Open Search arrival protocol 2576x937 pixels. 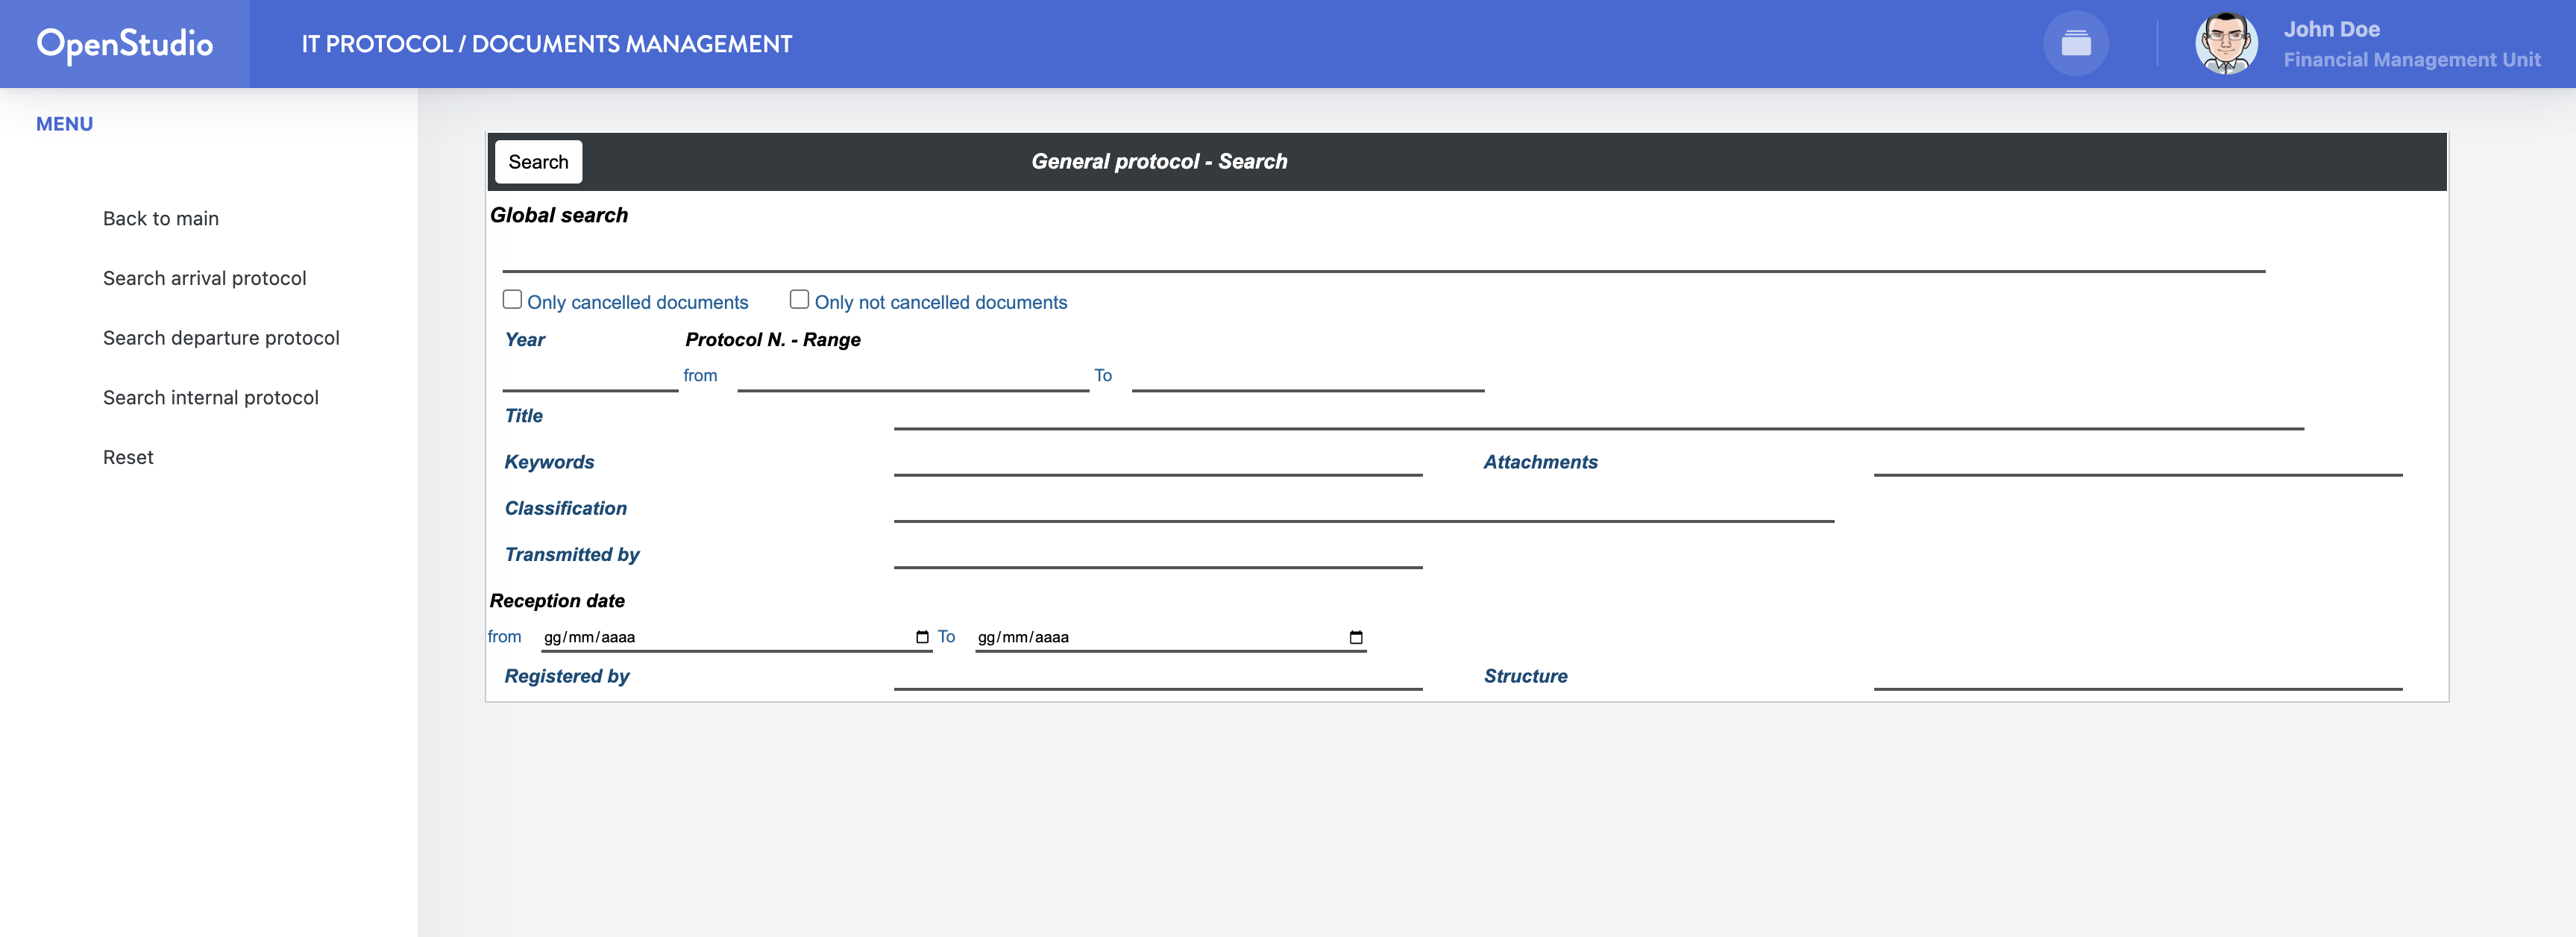click(205, 278)
